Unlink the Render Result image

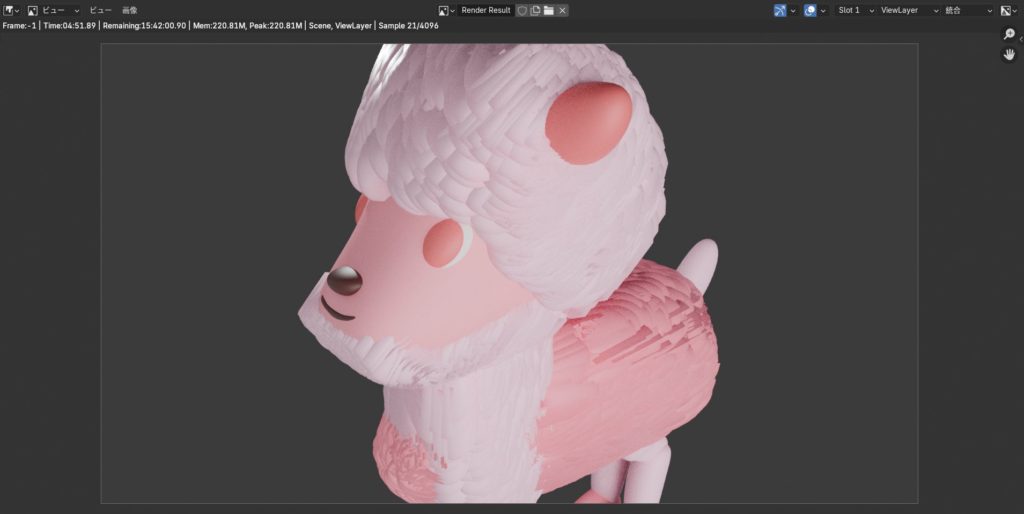(x=562, y=10)
